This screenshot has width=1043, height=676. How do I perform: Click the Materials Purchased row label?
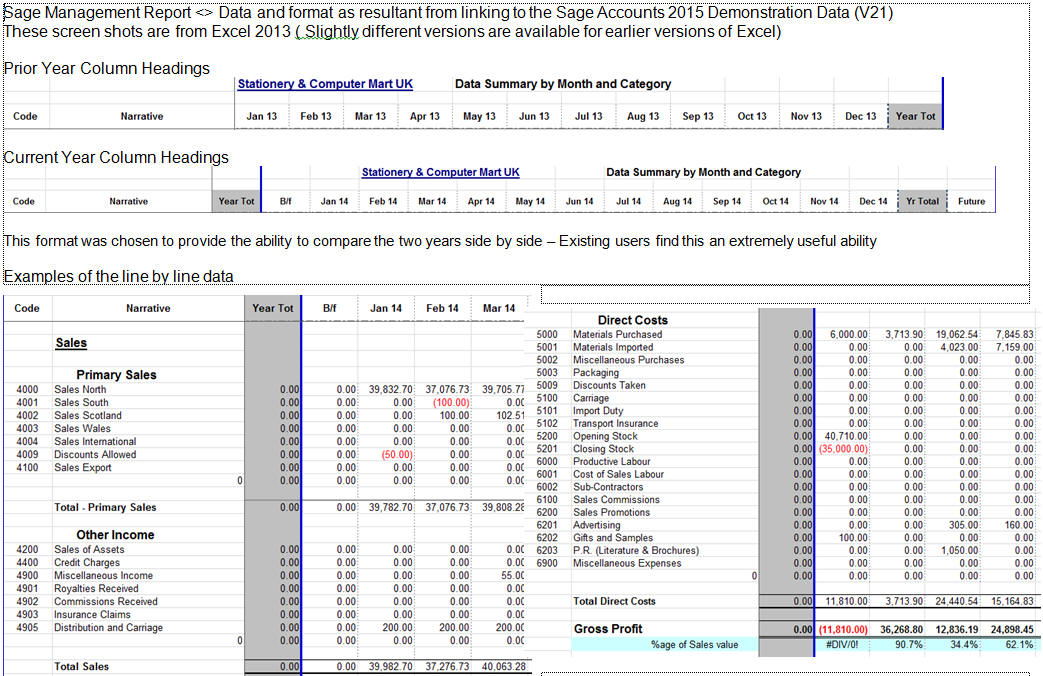click(x=617, y=335)
